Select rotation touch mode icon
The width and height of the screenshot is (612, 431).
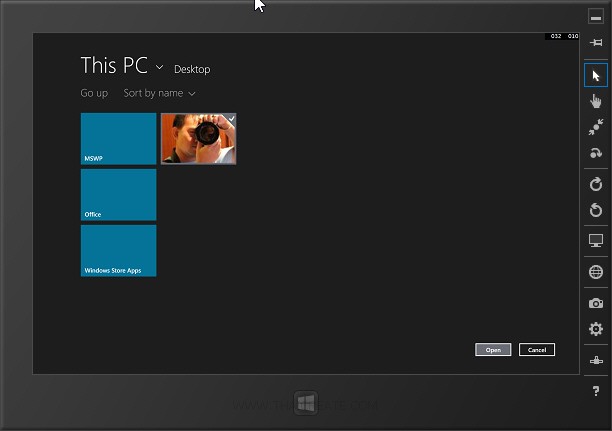(596, 153)
